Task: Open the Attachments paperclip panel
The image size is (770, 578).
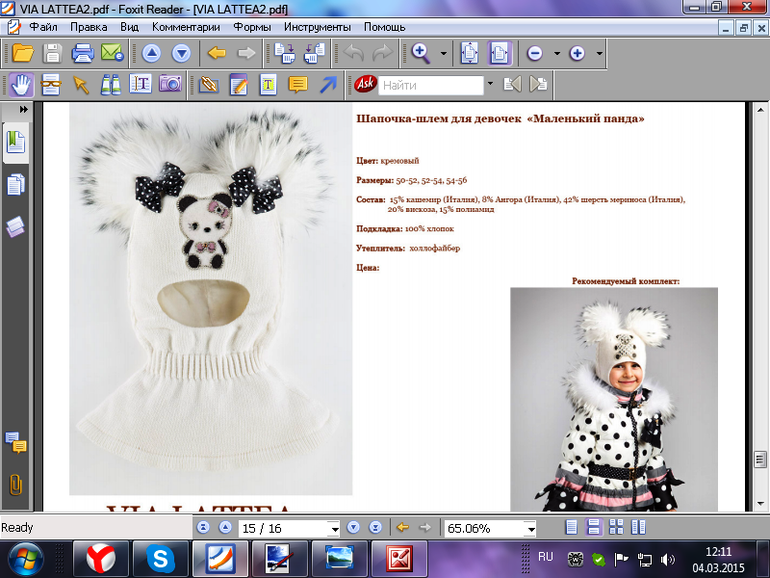Action: coord(16,484)
